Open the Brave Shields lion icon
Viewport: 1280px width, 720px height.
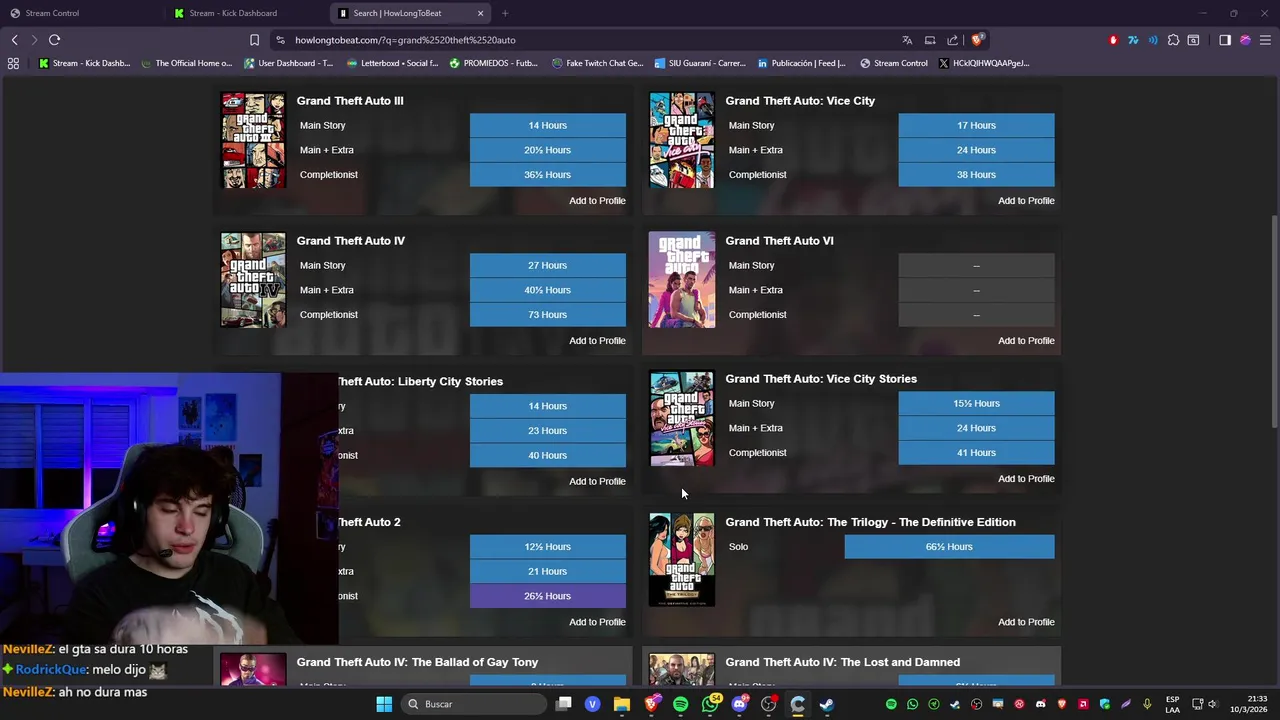tap(977, 40)
